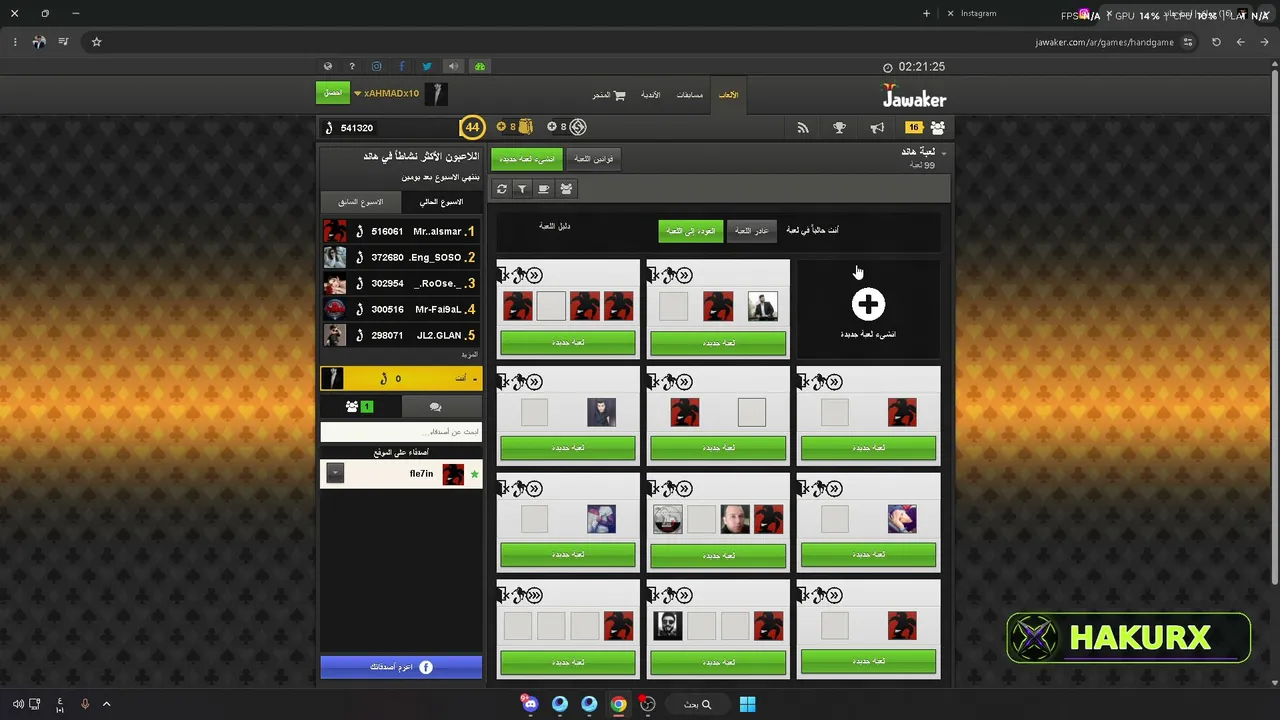Open the taskbar search box
Viewport: 1280px width, 720px height.
(697, 704)
